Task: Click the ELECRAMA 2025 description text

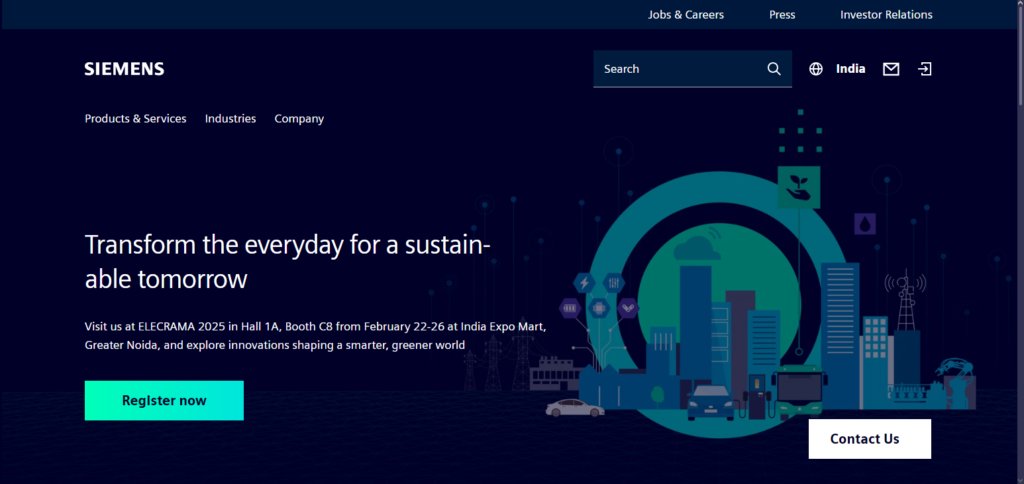Action: point(315,335)
